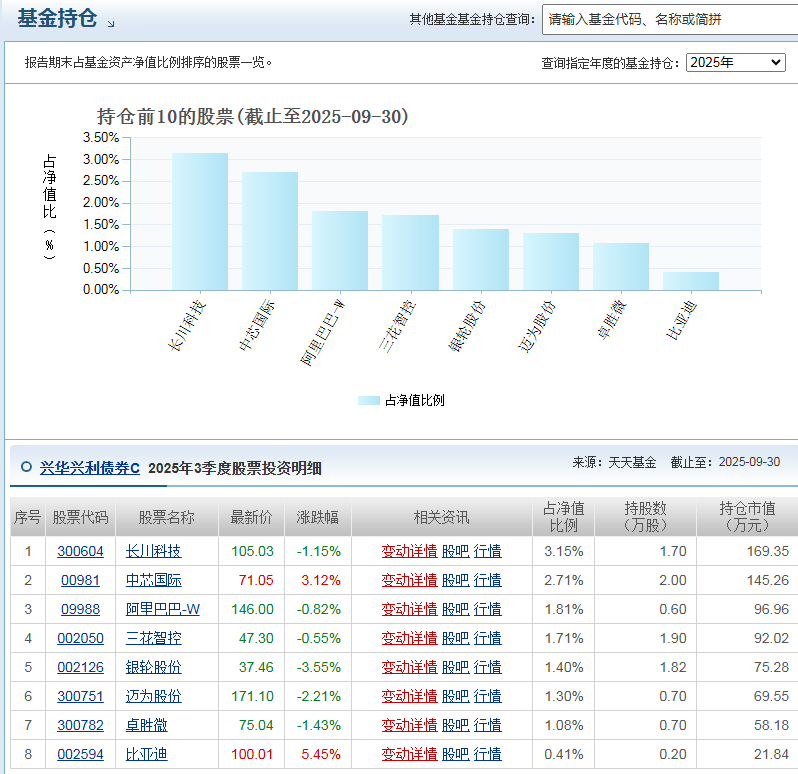Open 行情 for 卓胜微 row
This screenshot has height=774, width=798.
488,725
